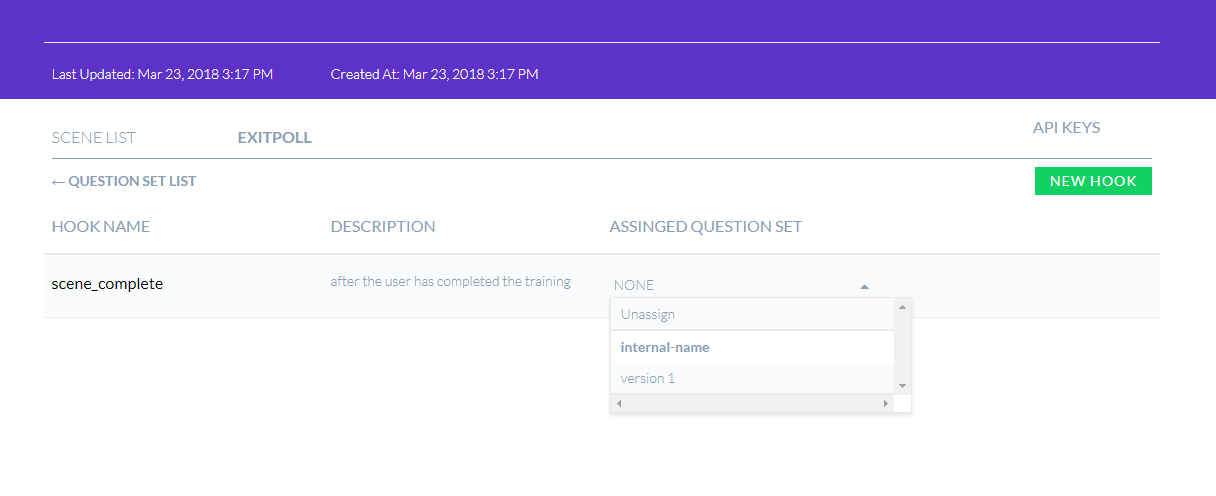Viewport: 1216px width, 496px height.
Task: Click the ASSINGED QUESTION SET column header
Action: click(x=706, y=226)
